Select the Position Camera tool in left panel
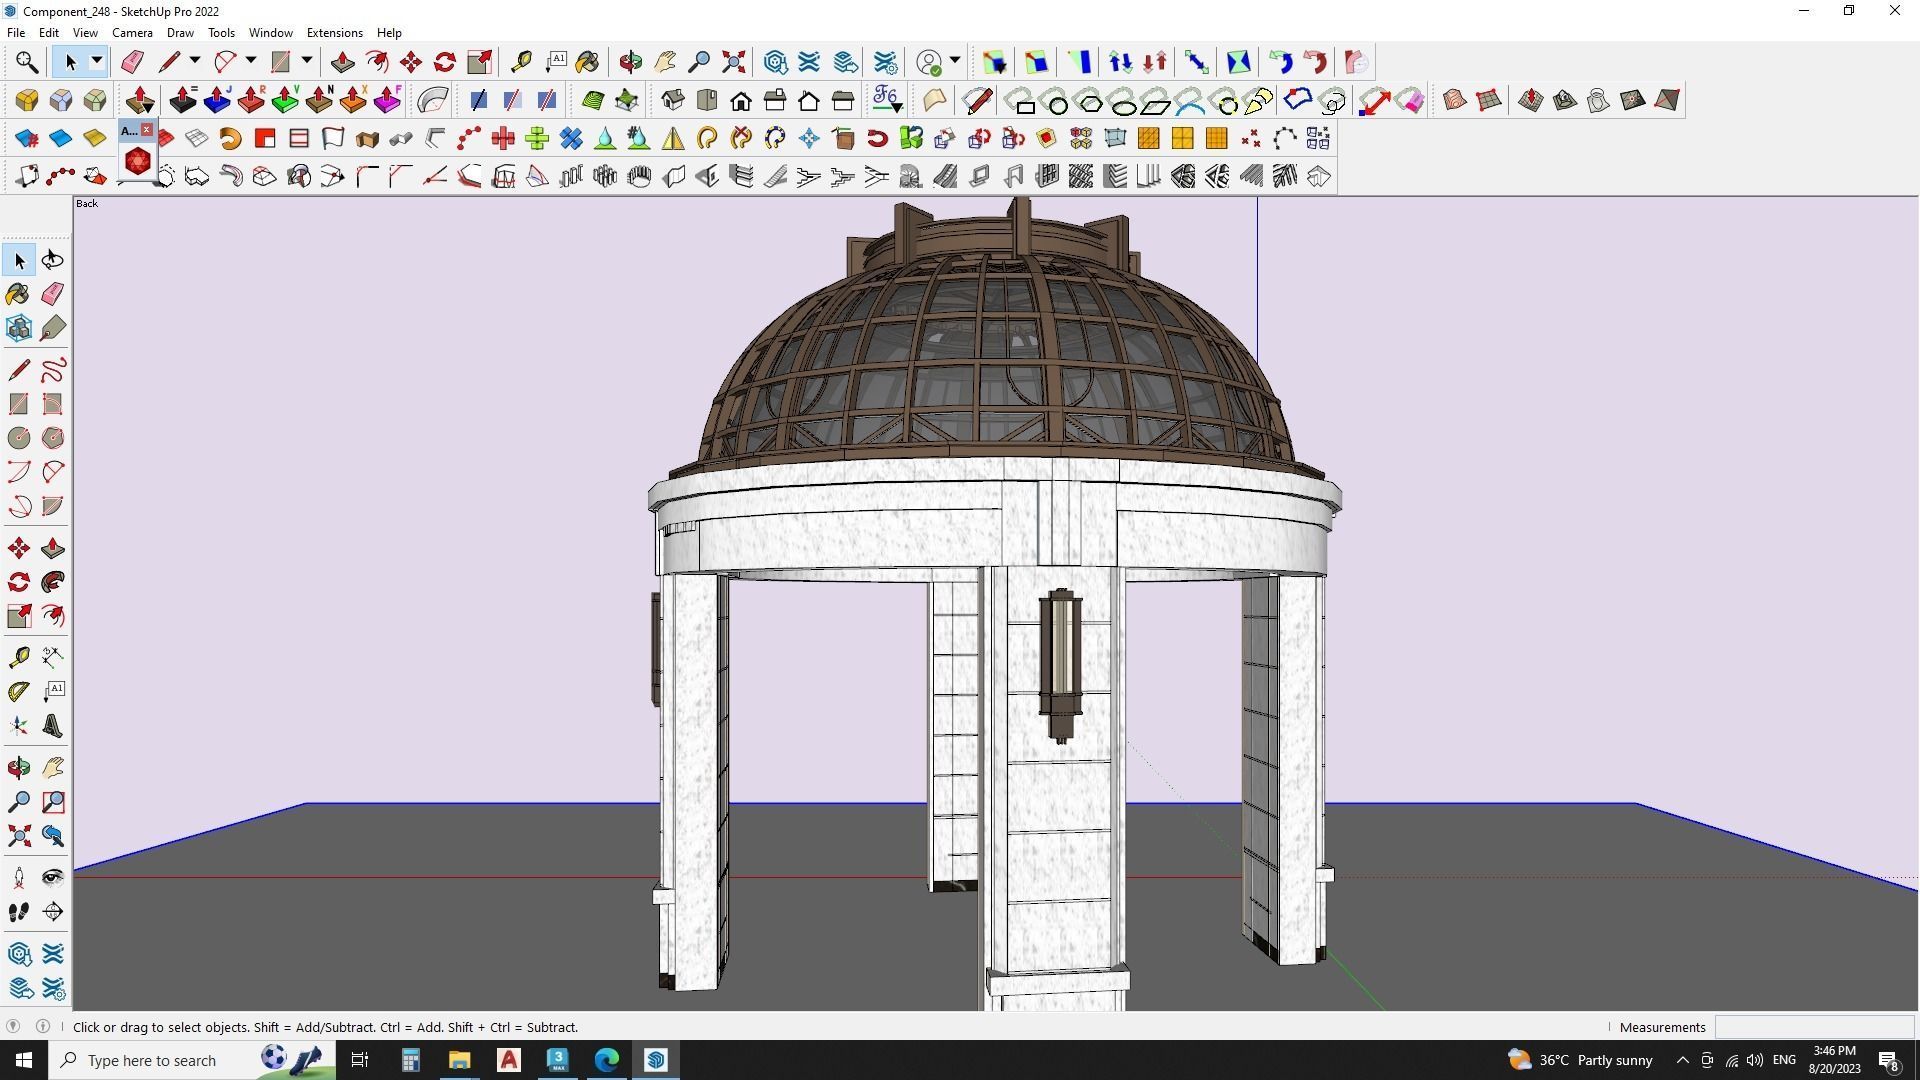 (x=19, y=878)
